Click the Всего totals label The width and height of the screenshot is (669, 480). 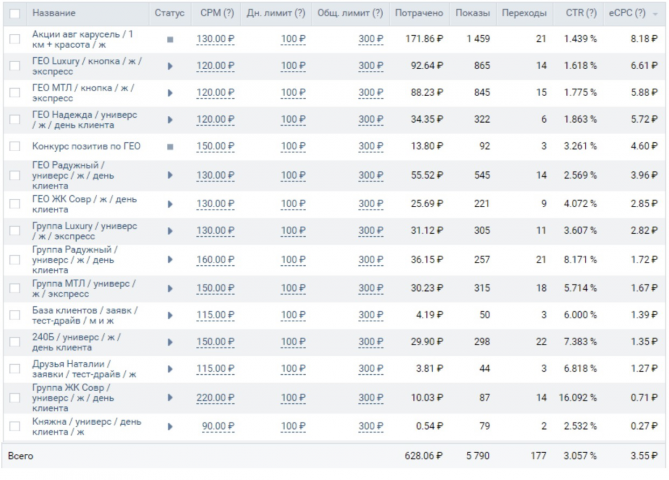(20, 456)
